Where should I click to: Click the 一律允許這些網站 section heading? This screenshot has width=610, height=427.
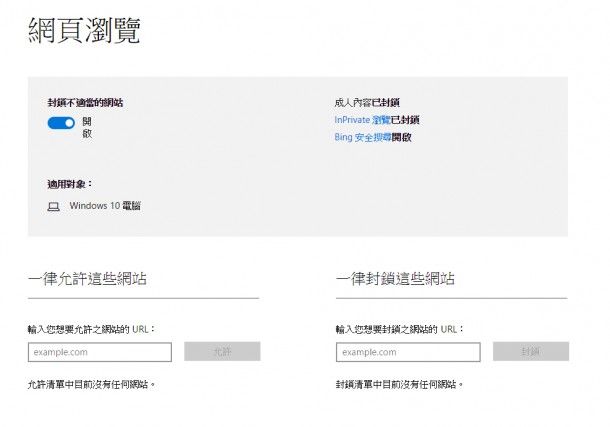(93, 279)
